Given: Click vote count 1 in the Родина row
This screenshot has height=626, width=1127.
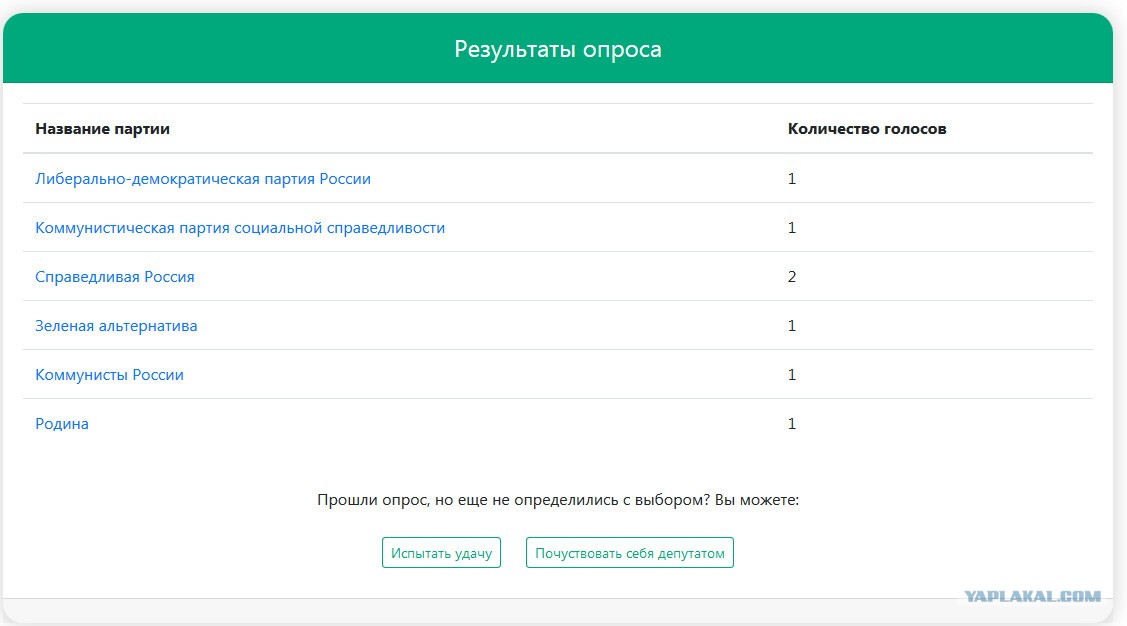Looking at the screenshot, I should pos(792,423).
